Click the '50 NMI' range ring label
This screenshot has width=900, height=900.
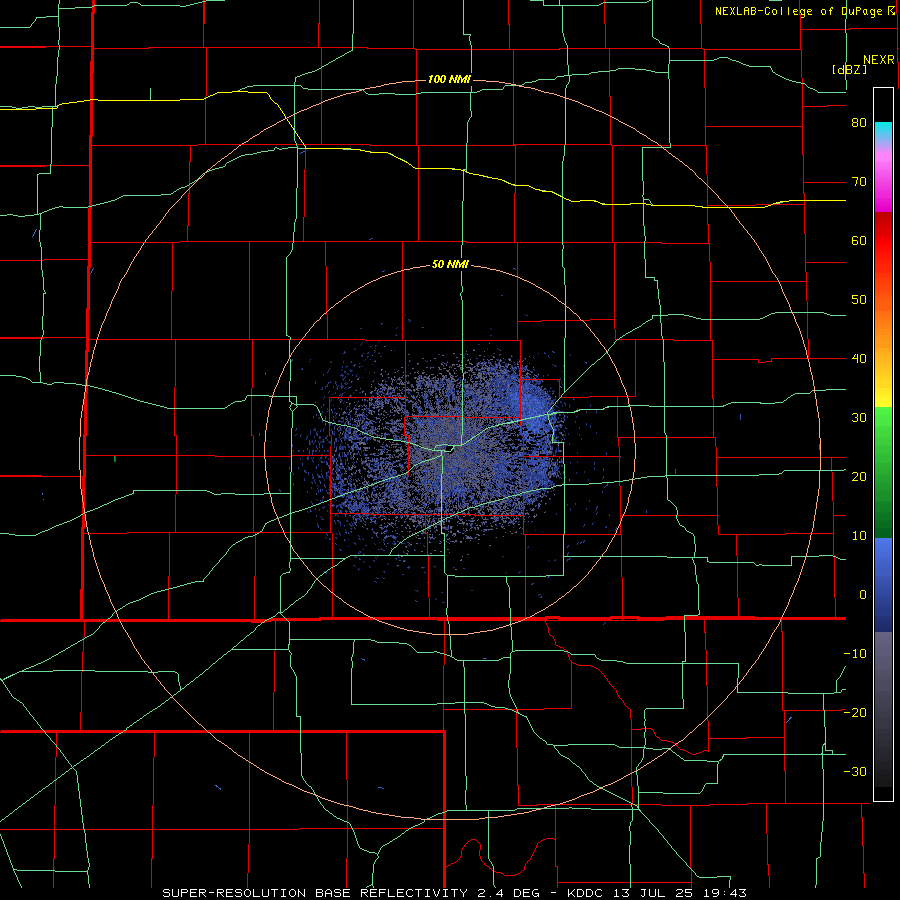(451, 265)
